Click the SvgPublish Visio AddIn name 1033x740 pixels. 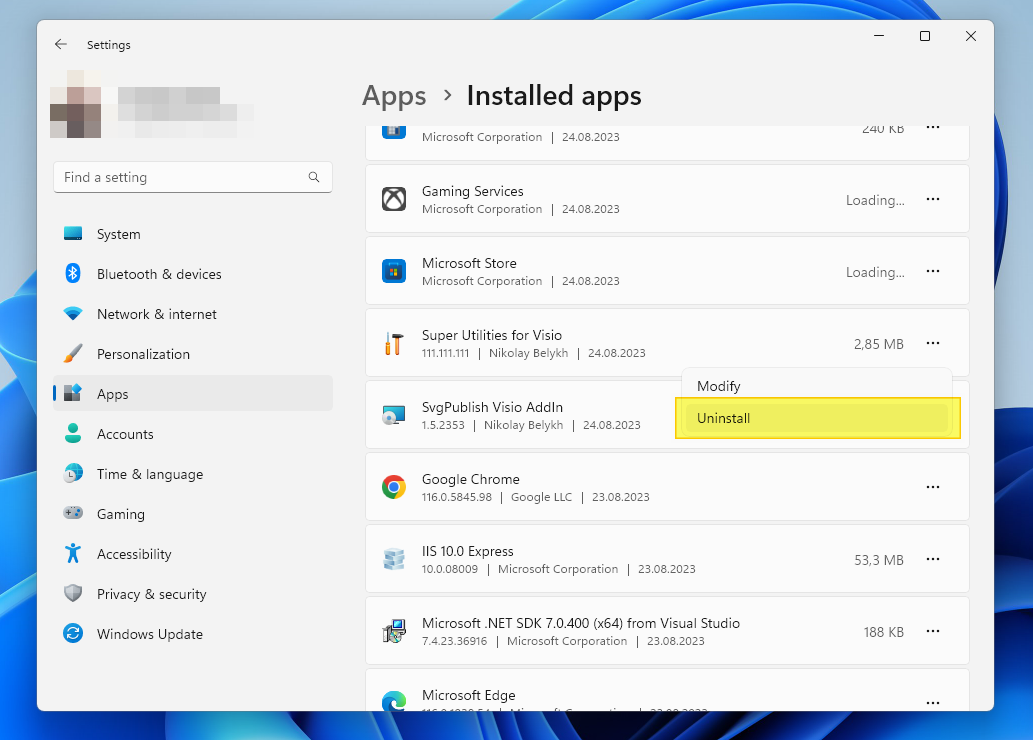[492, 407]
